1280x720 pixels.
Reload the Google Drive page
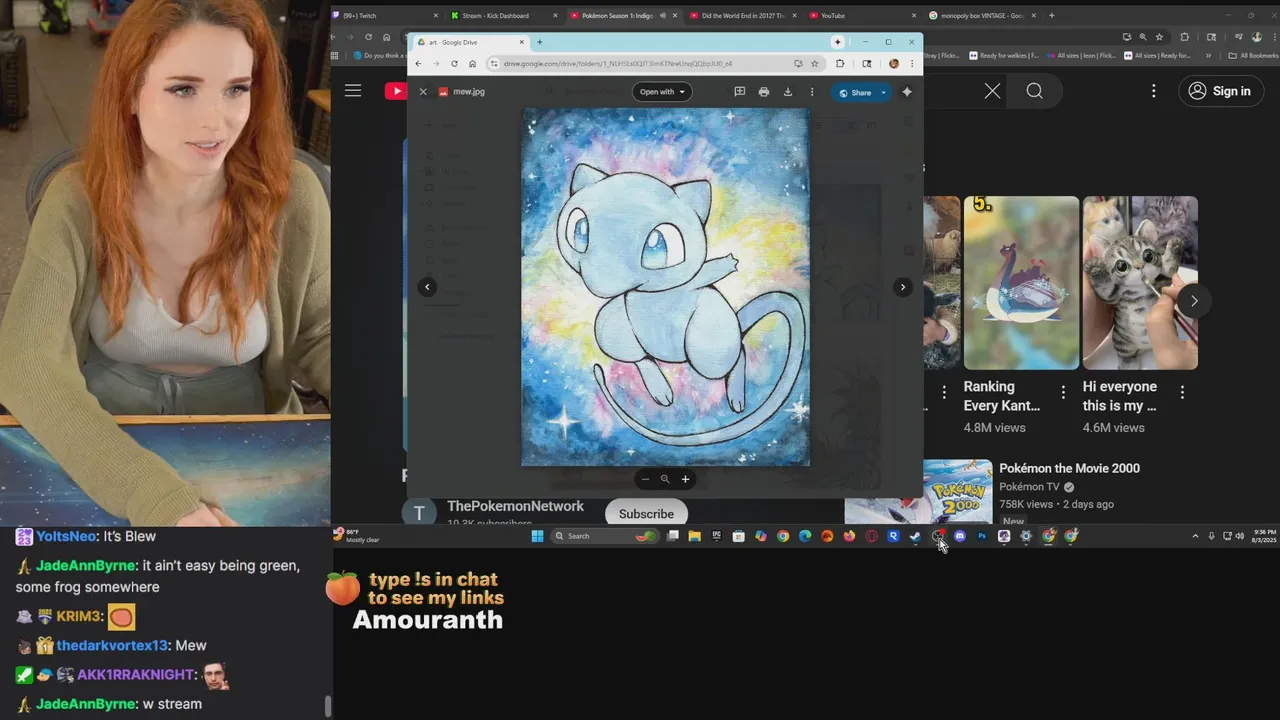454,63
